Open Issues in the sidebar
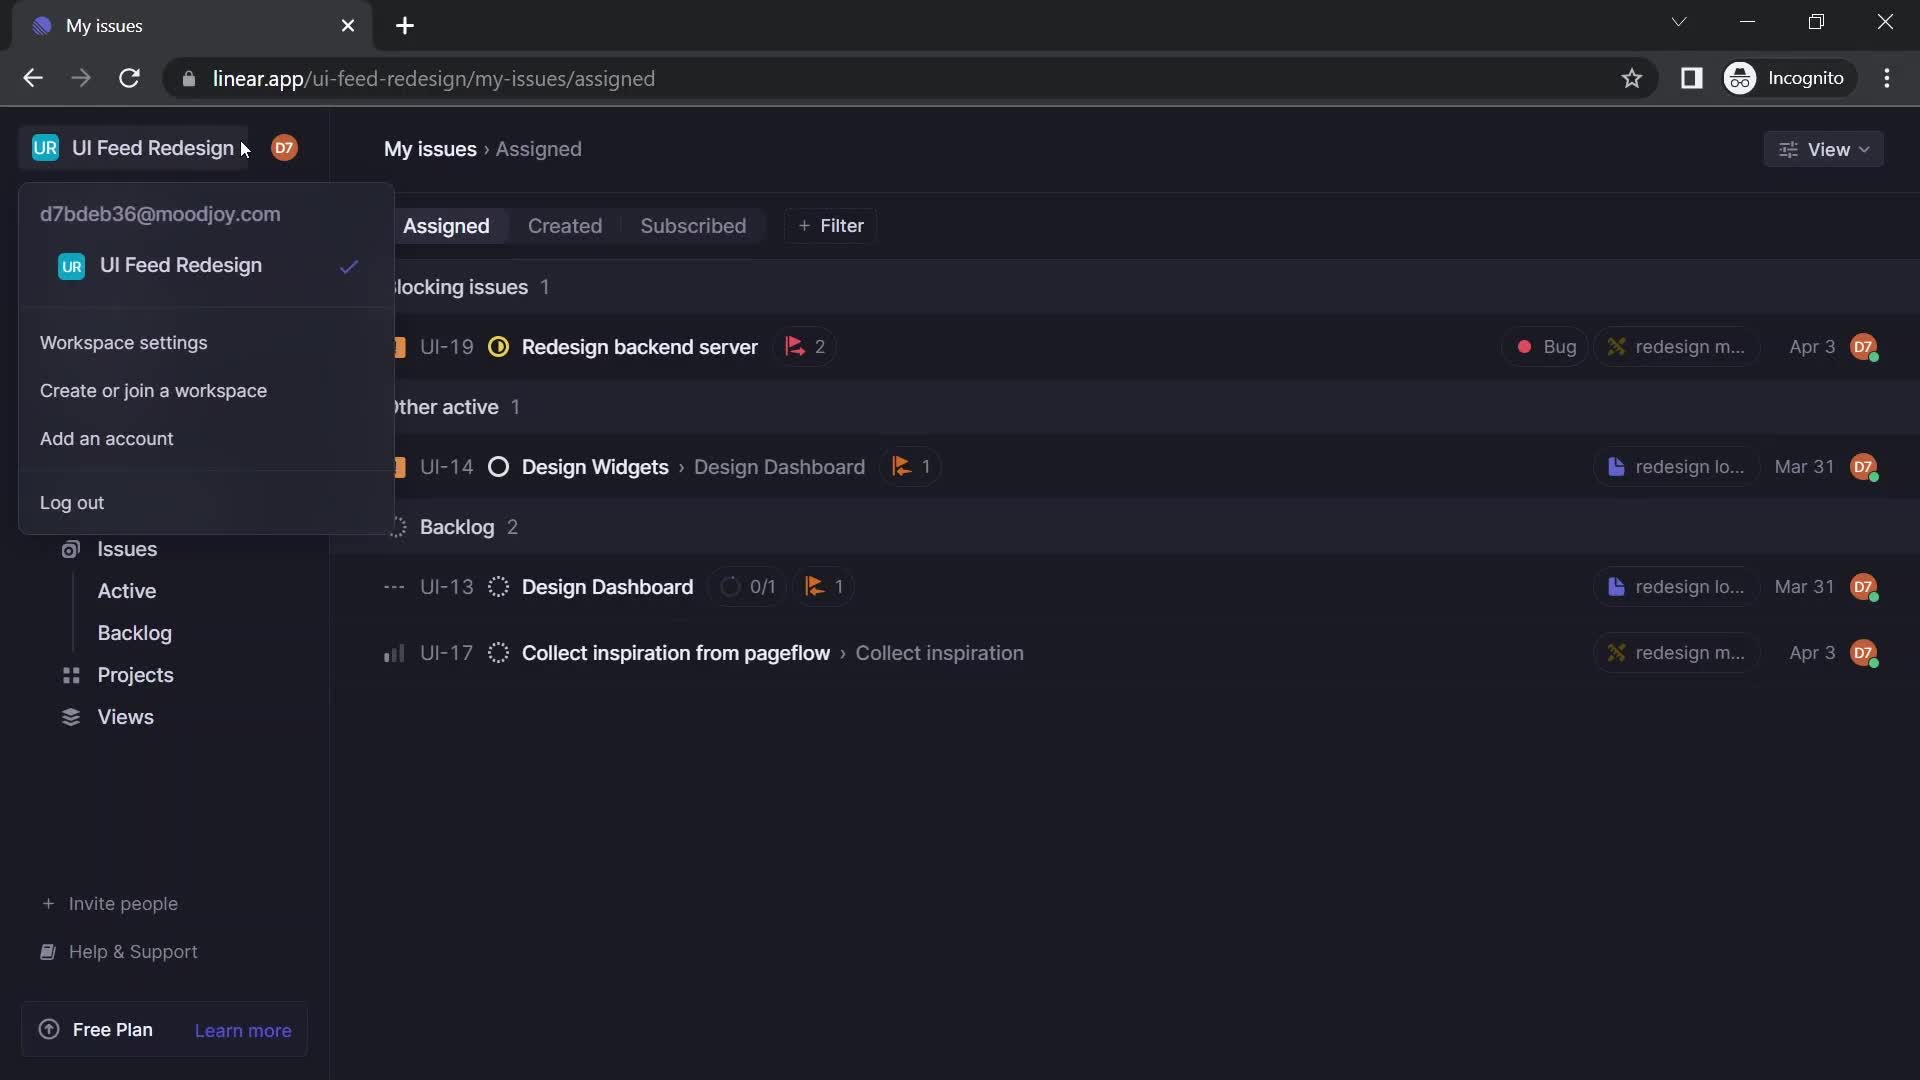 point(127,549)
